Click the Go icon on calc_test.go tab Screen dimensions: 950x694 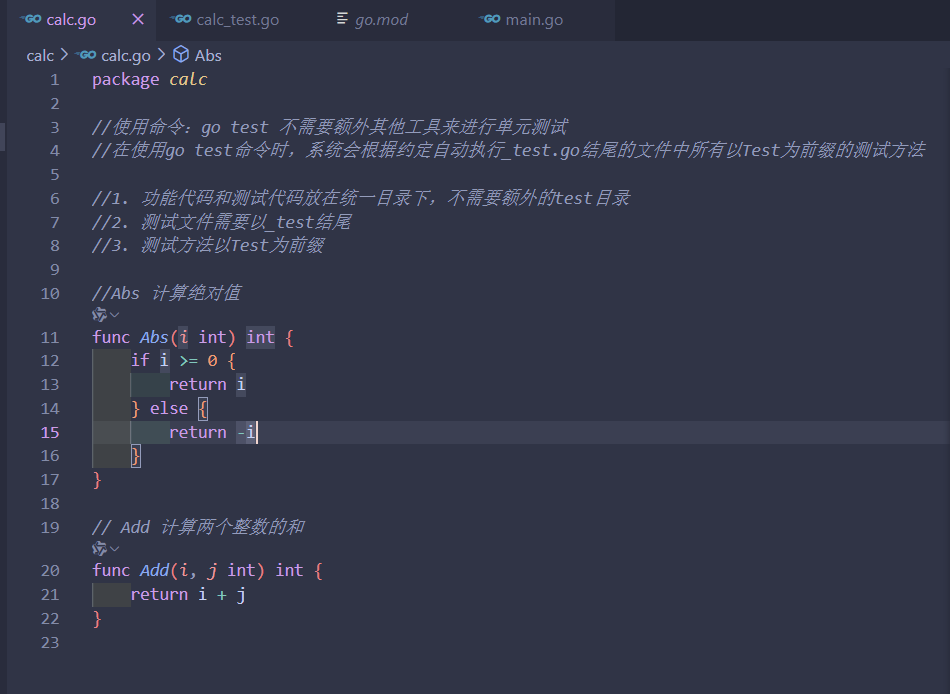click(x=181, y=19)
